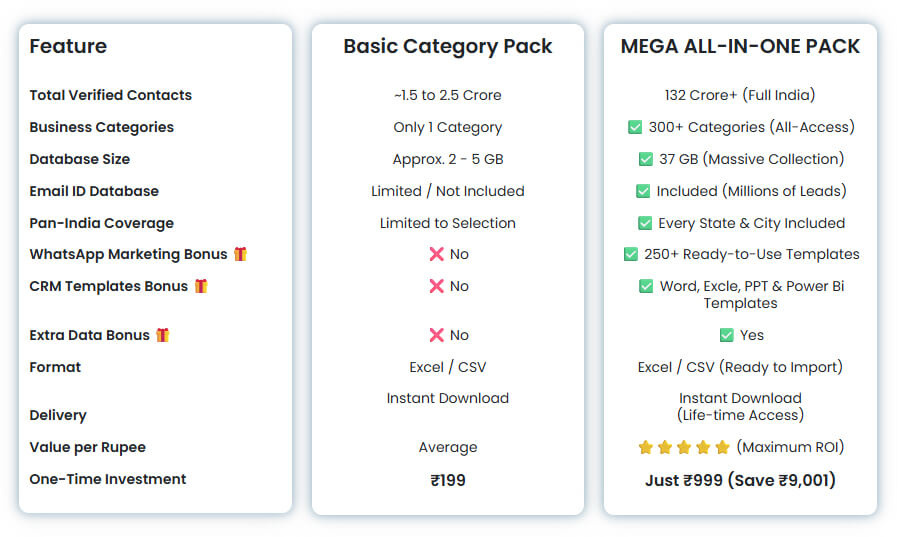Click the Feature column heading
This screenshot has width=897, height=537.
tap(68, 46)
